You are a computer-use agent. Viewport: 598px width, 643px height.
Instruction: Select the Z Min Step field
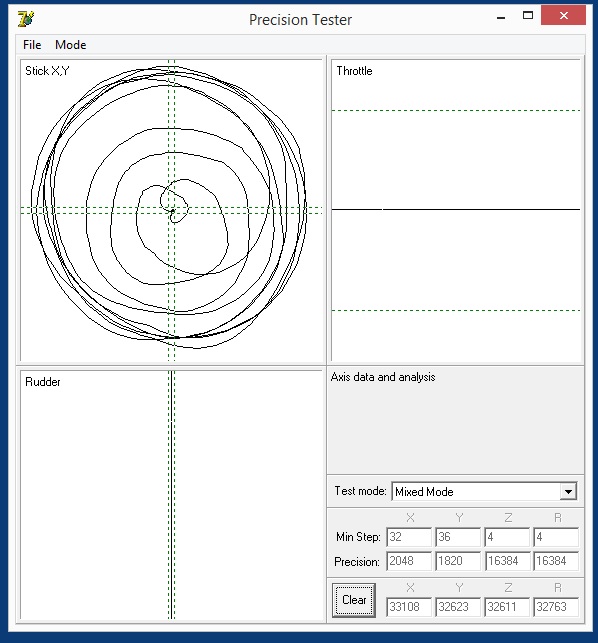507,537
